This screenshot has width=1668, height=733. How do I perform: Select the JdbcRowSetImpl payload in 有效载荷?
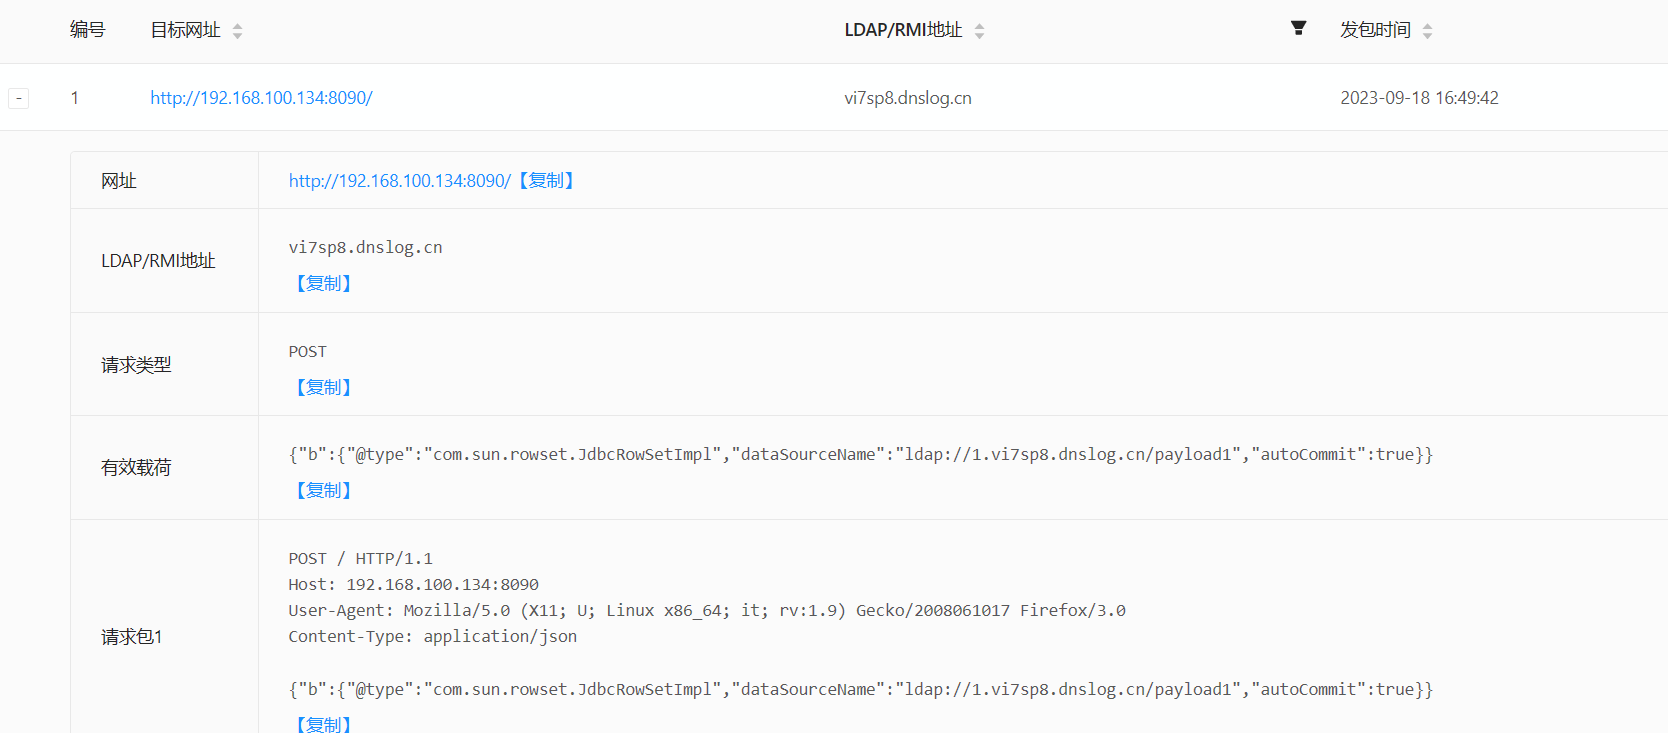pos(861,454)
